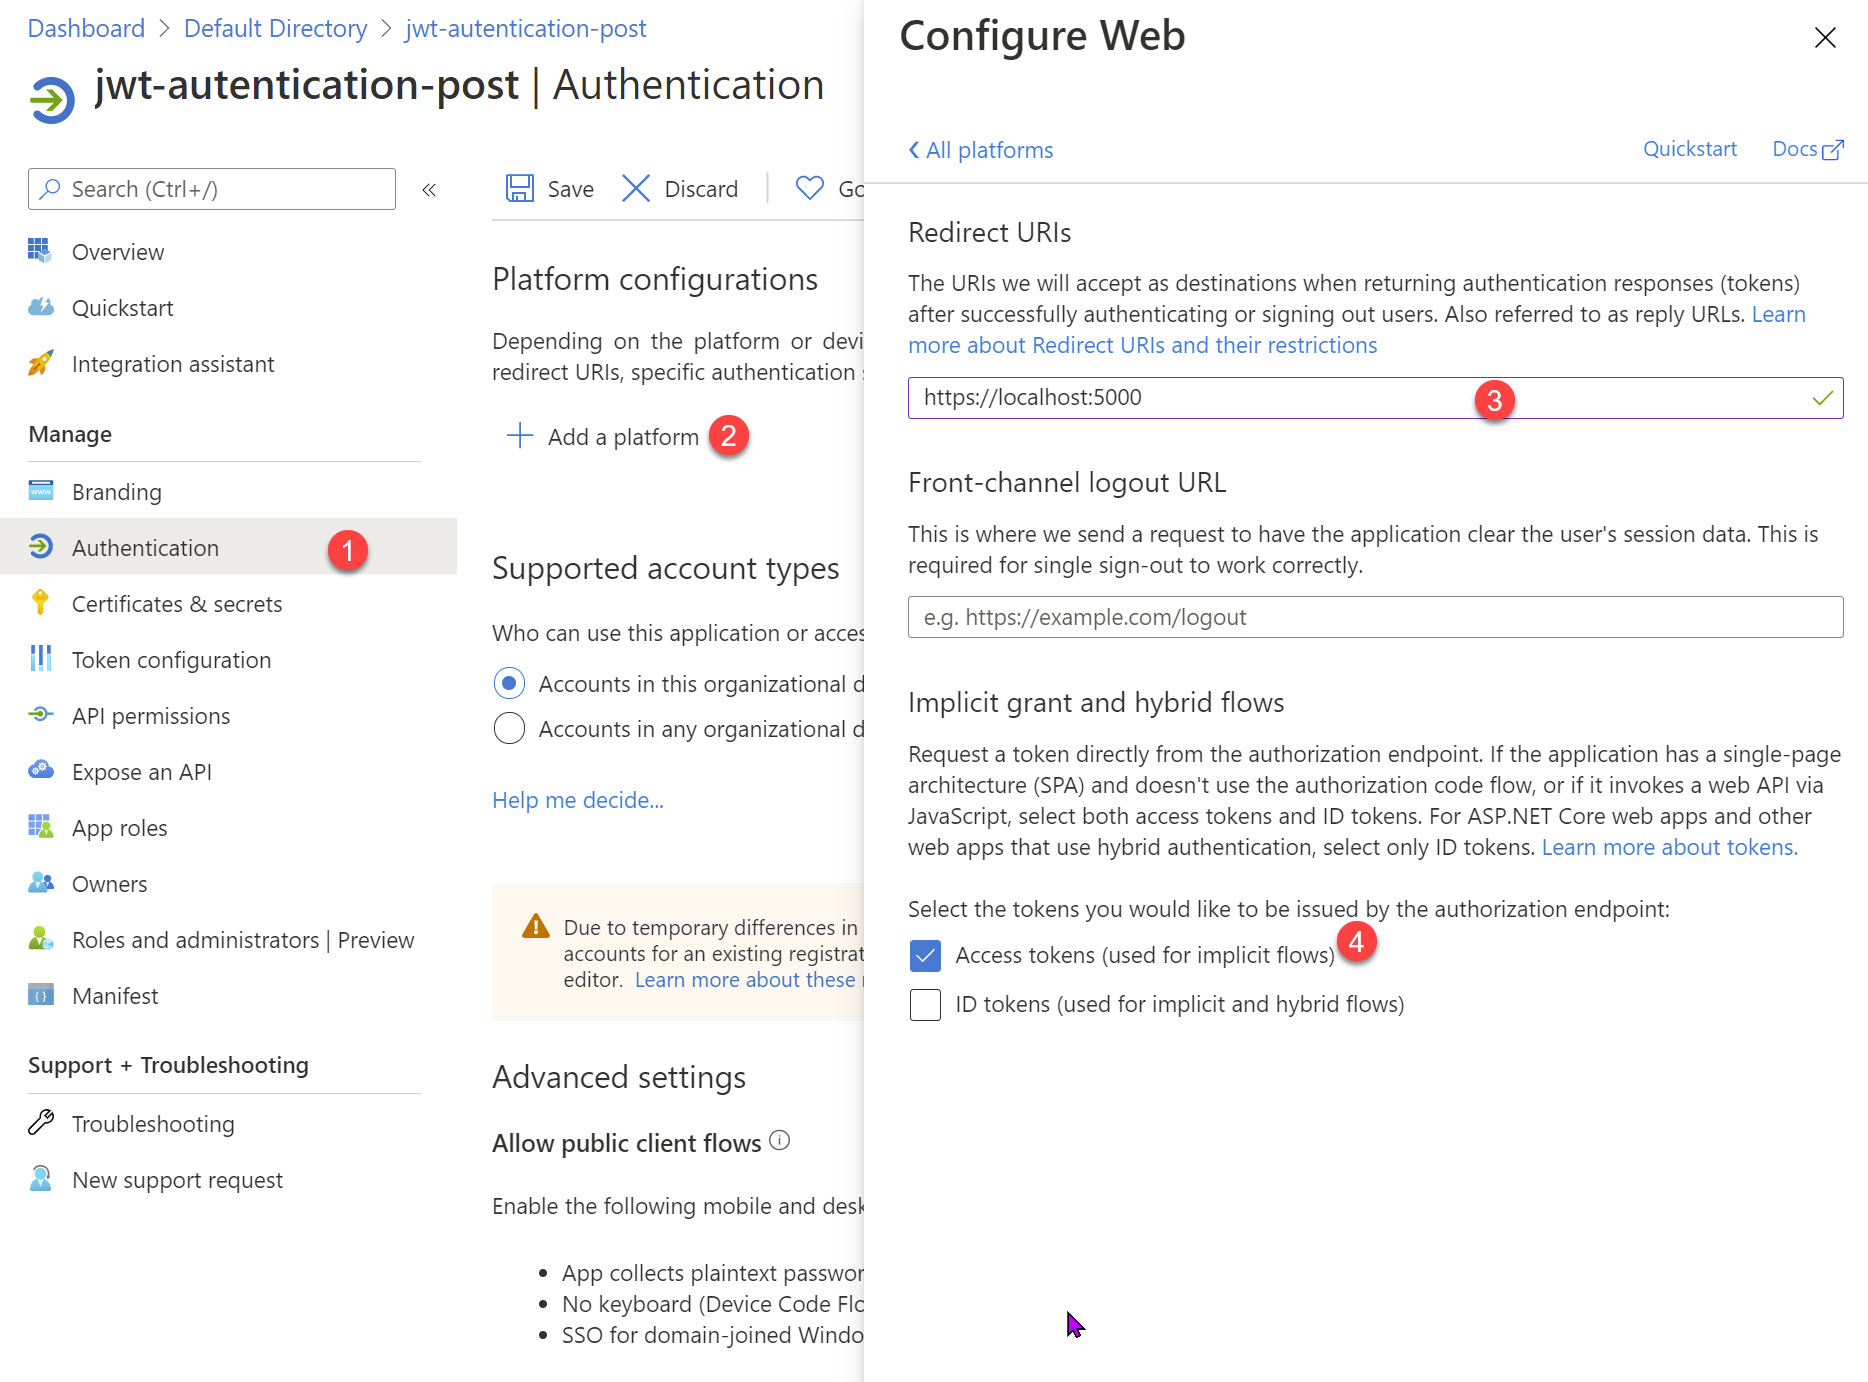Click Default Directory breadcrumb link
This screenshot has width=1868, height=1382.
point(275,28)
